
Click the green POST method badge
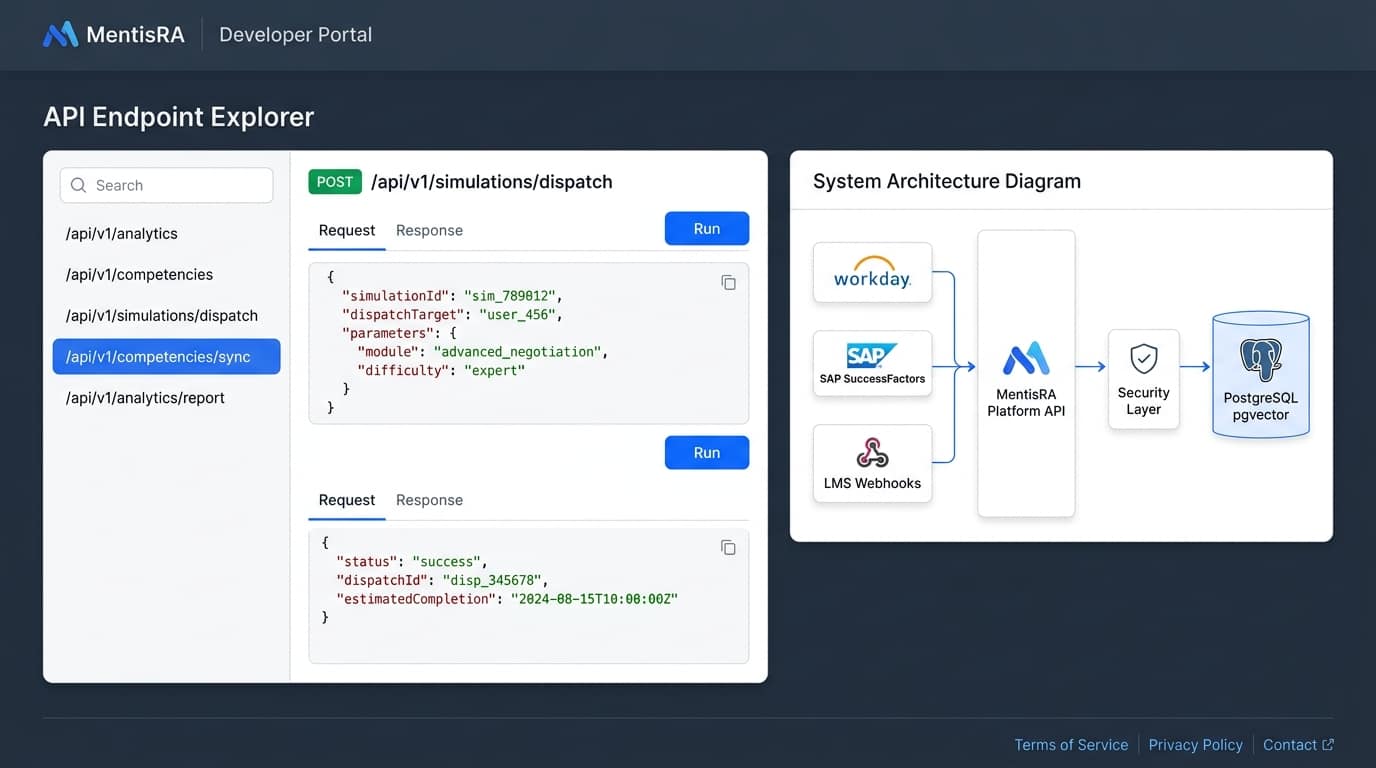[x=335, y=182]
